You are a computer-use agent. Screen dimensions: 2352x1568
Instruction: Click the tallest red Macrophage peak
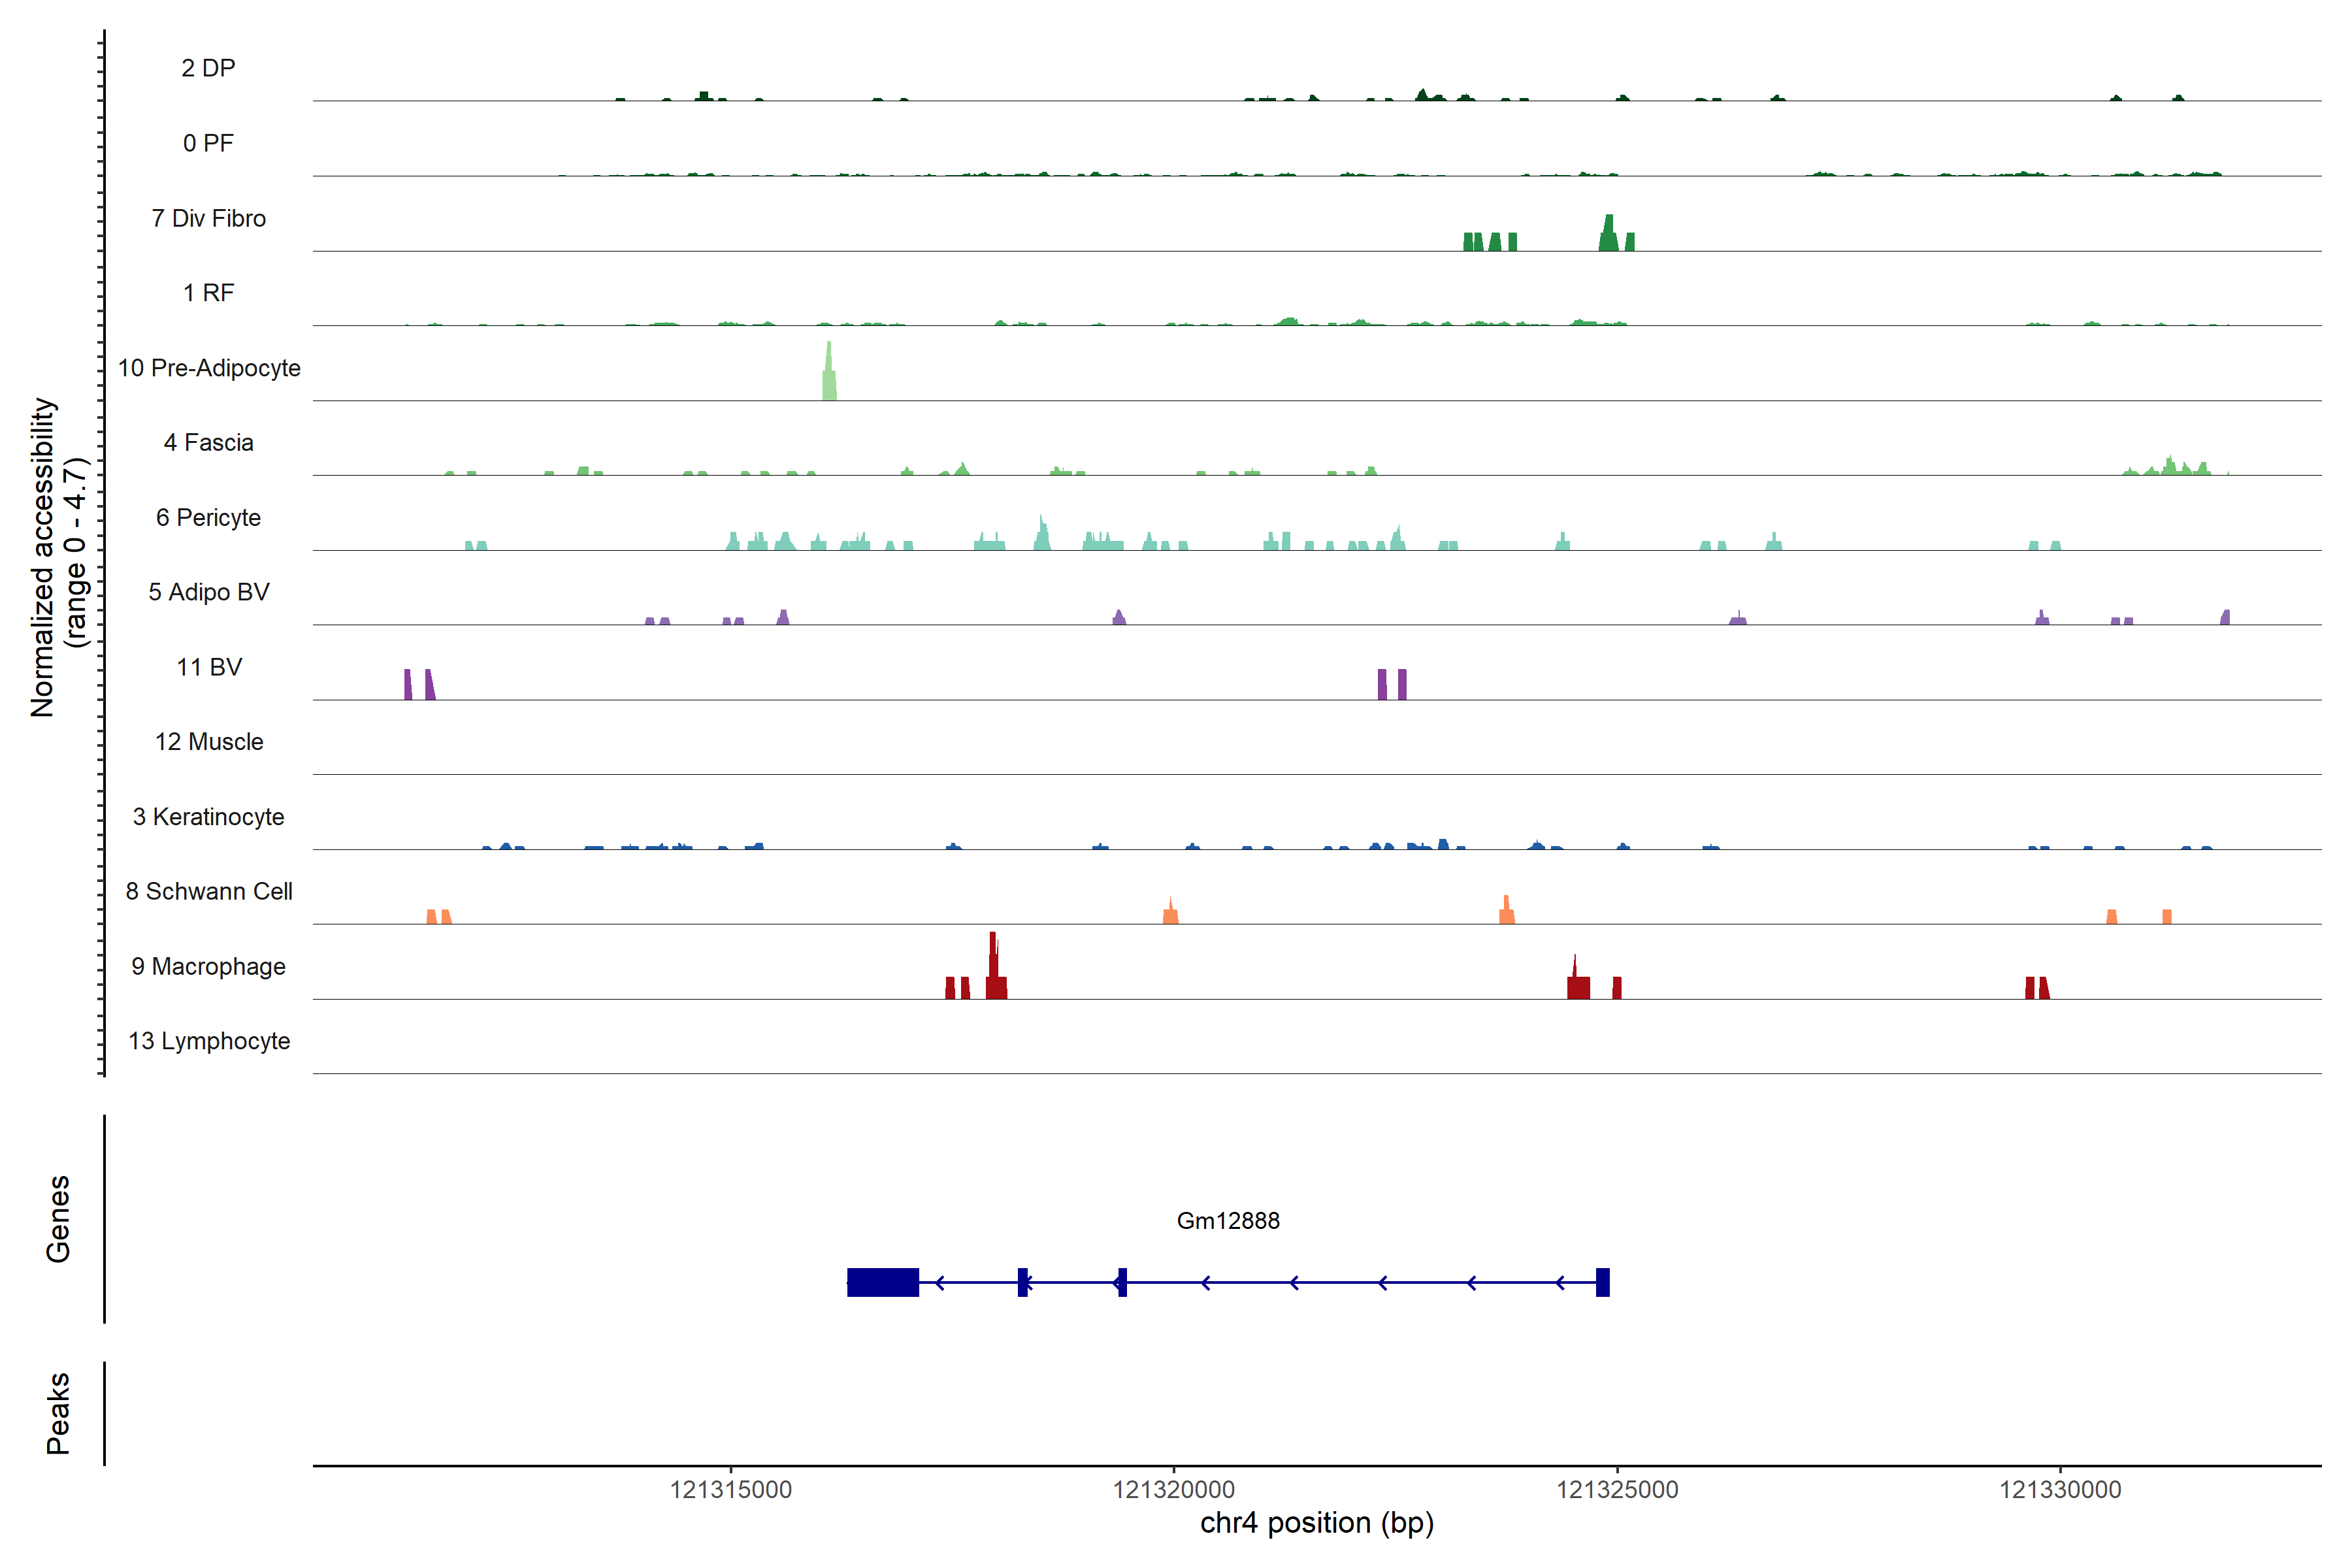coord(993,964)
